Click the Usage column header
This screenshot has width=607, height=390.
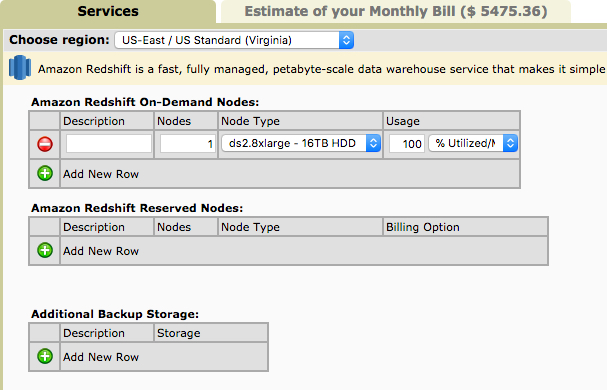click(x=403, y=121)
